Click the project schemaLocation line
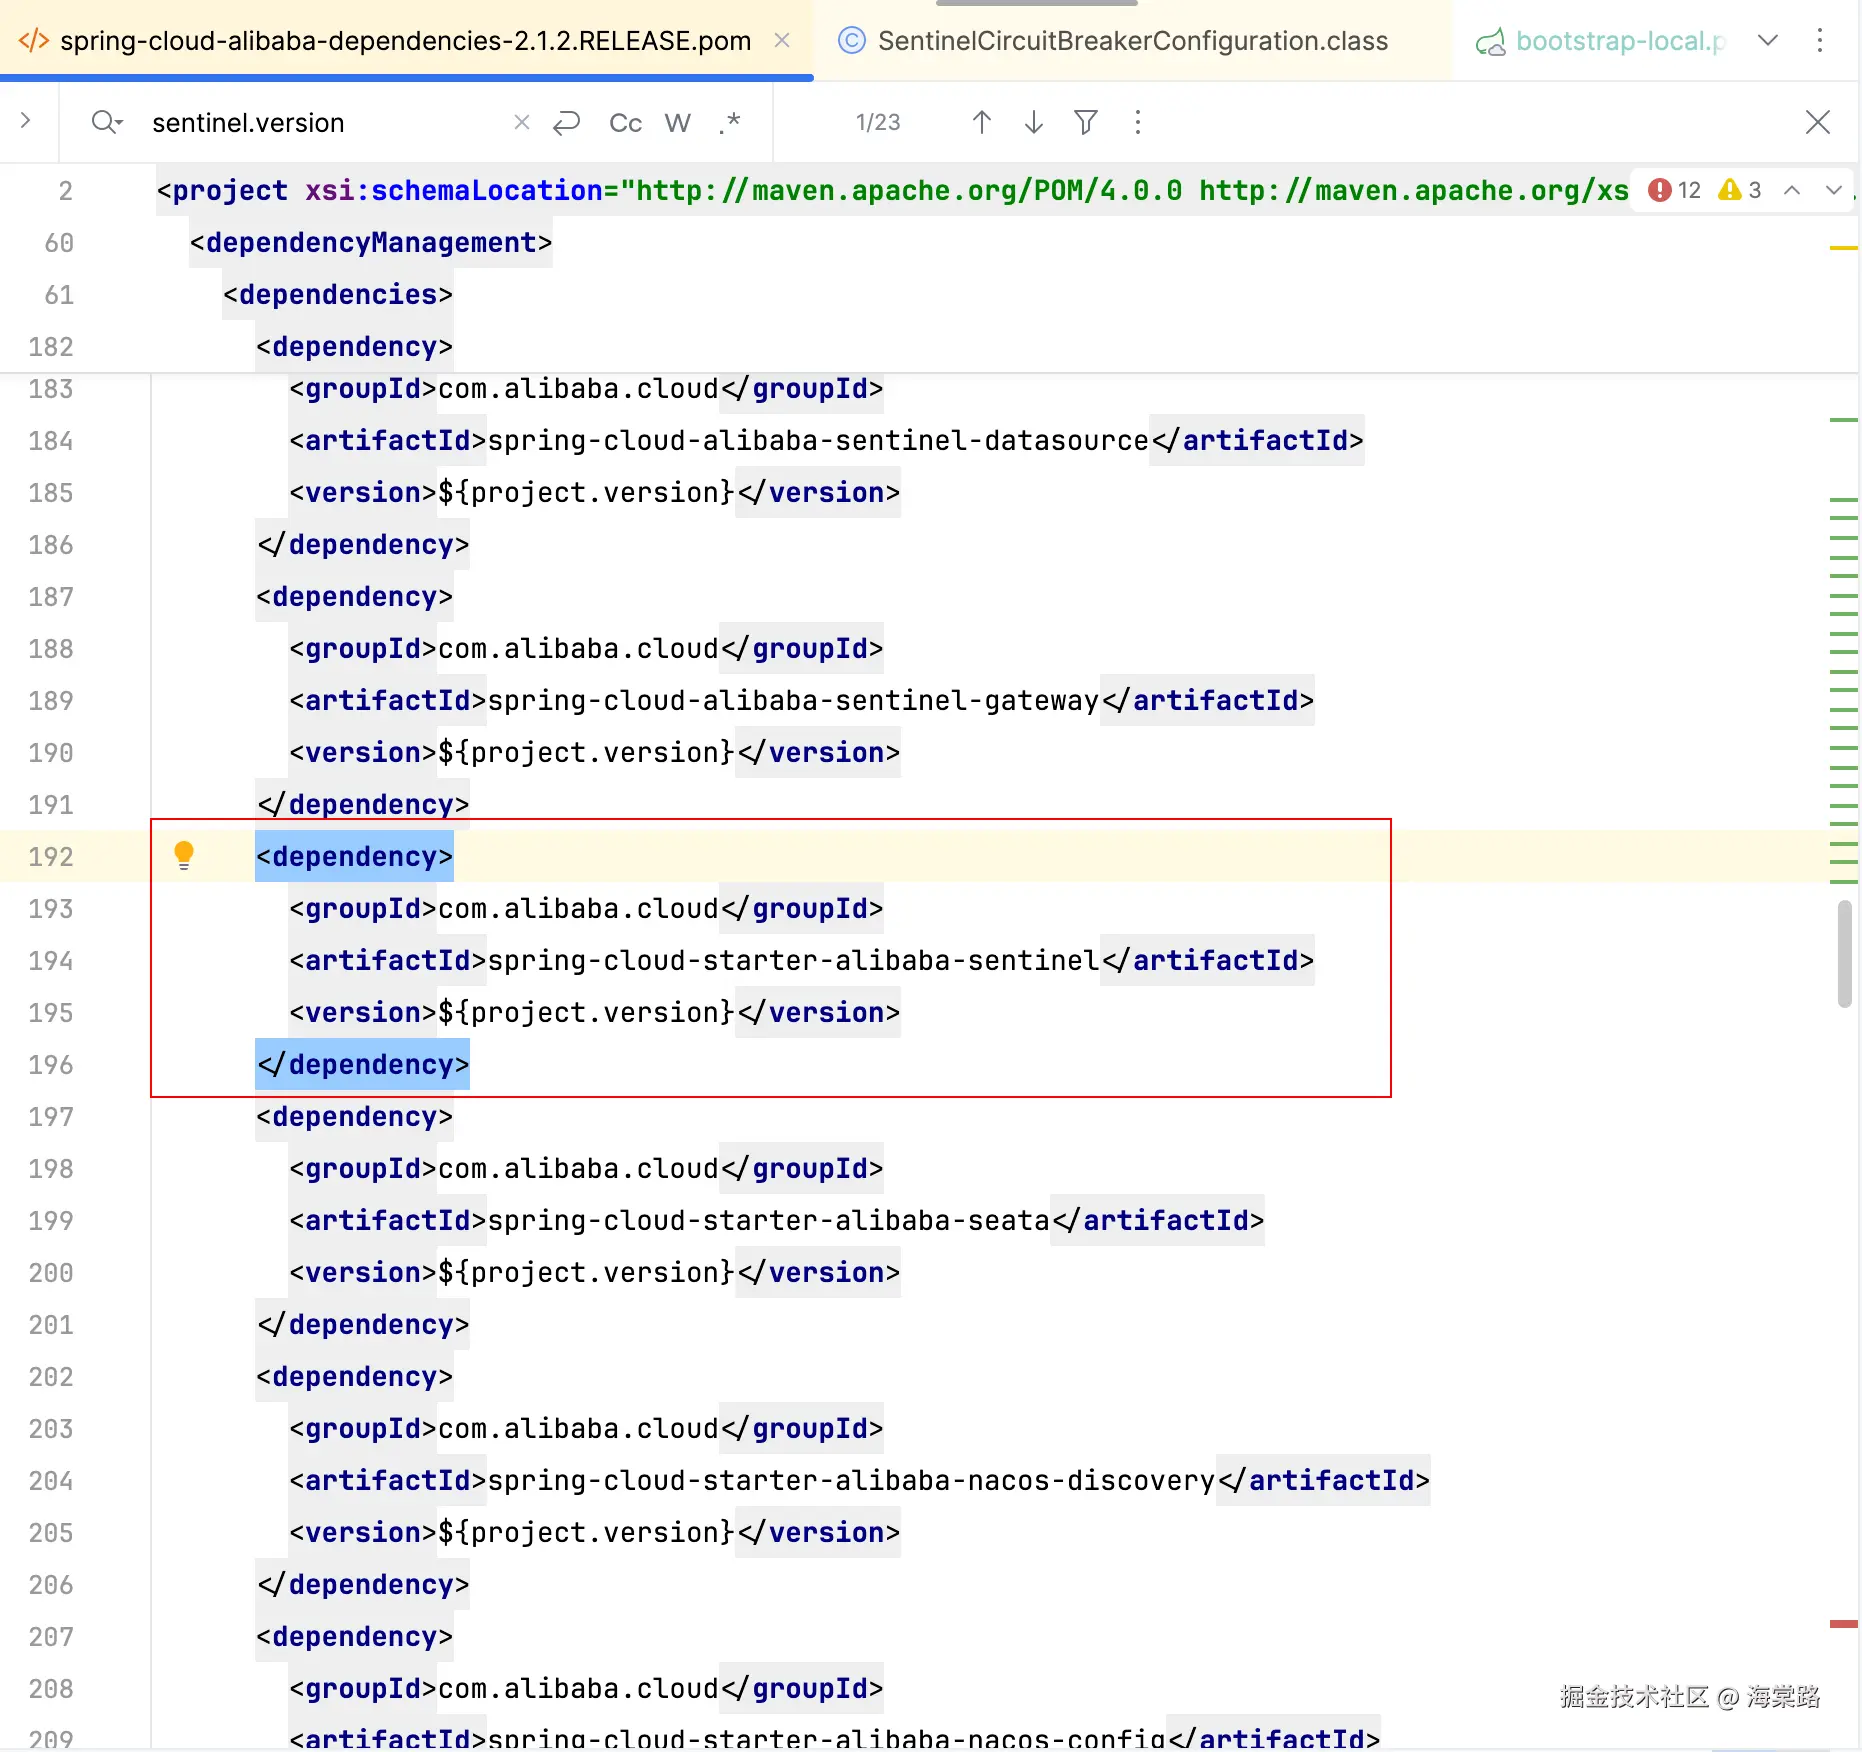Screen dimensions: 1862x1752 (x=893, y=191)
